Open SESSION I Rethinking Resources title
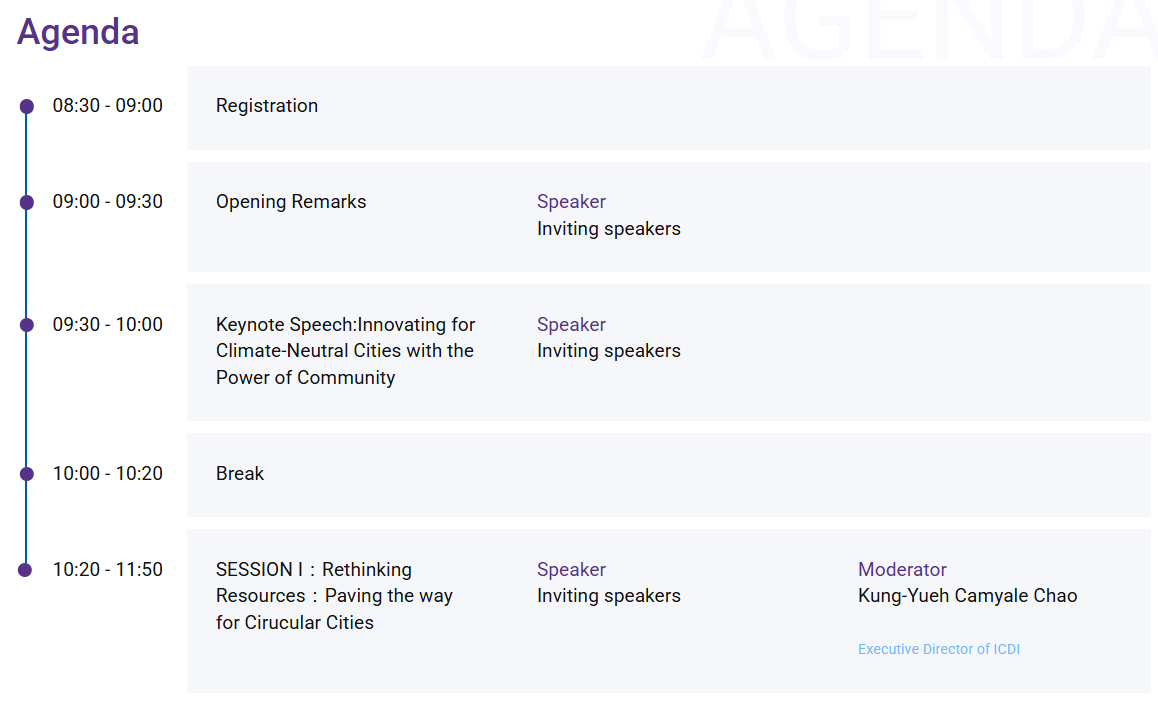 click(335, 596)
